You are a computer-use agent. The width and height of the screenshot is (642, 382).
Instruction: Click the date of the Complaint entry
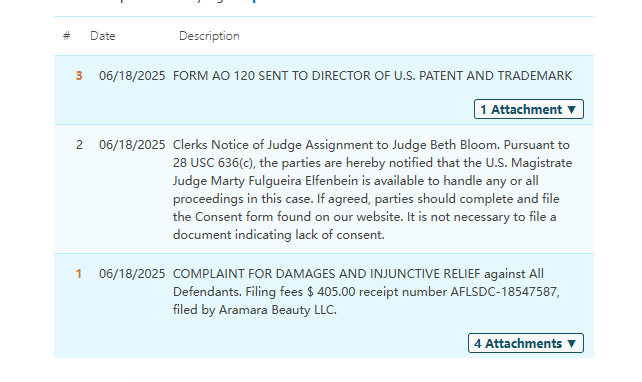point(132,274)
